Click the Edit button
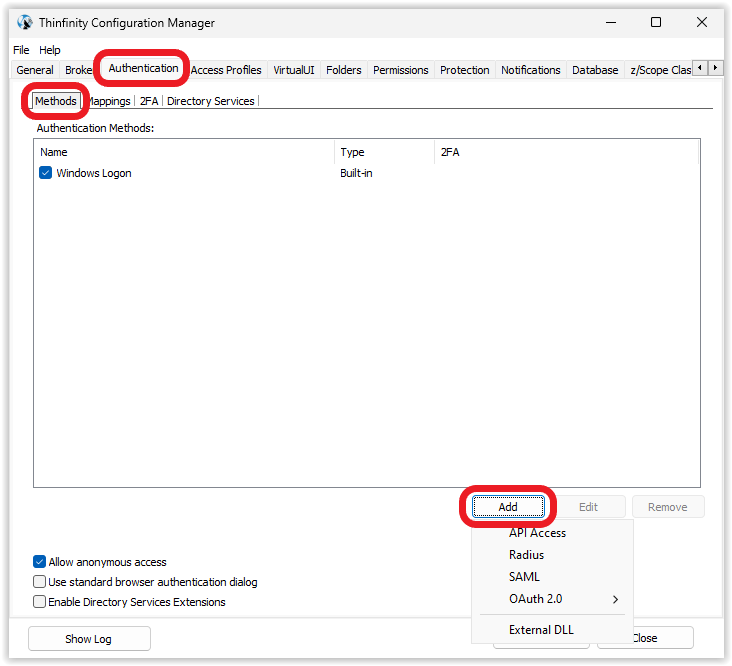Image resolution: width=732 pixels, height=666 pixels. click(x=588, y=507)
